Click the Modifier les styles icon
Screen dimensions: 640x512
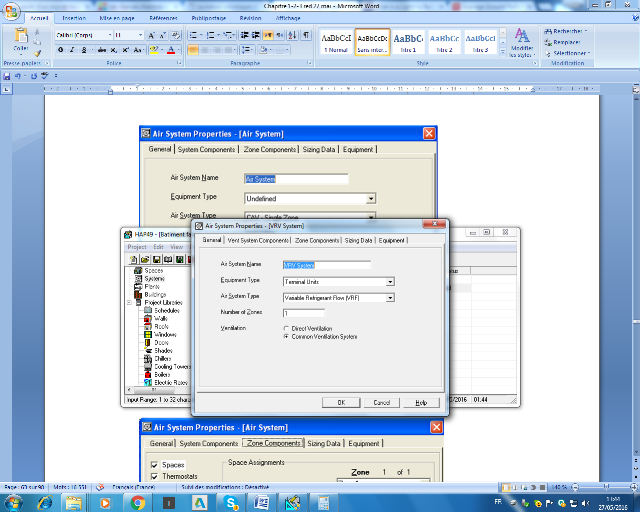pyautogui.click(x=522, y=42)
